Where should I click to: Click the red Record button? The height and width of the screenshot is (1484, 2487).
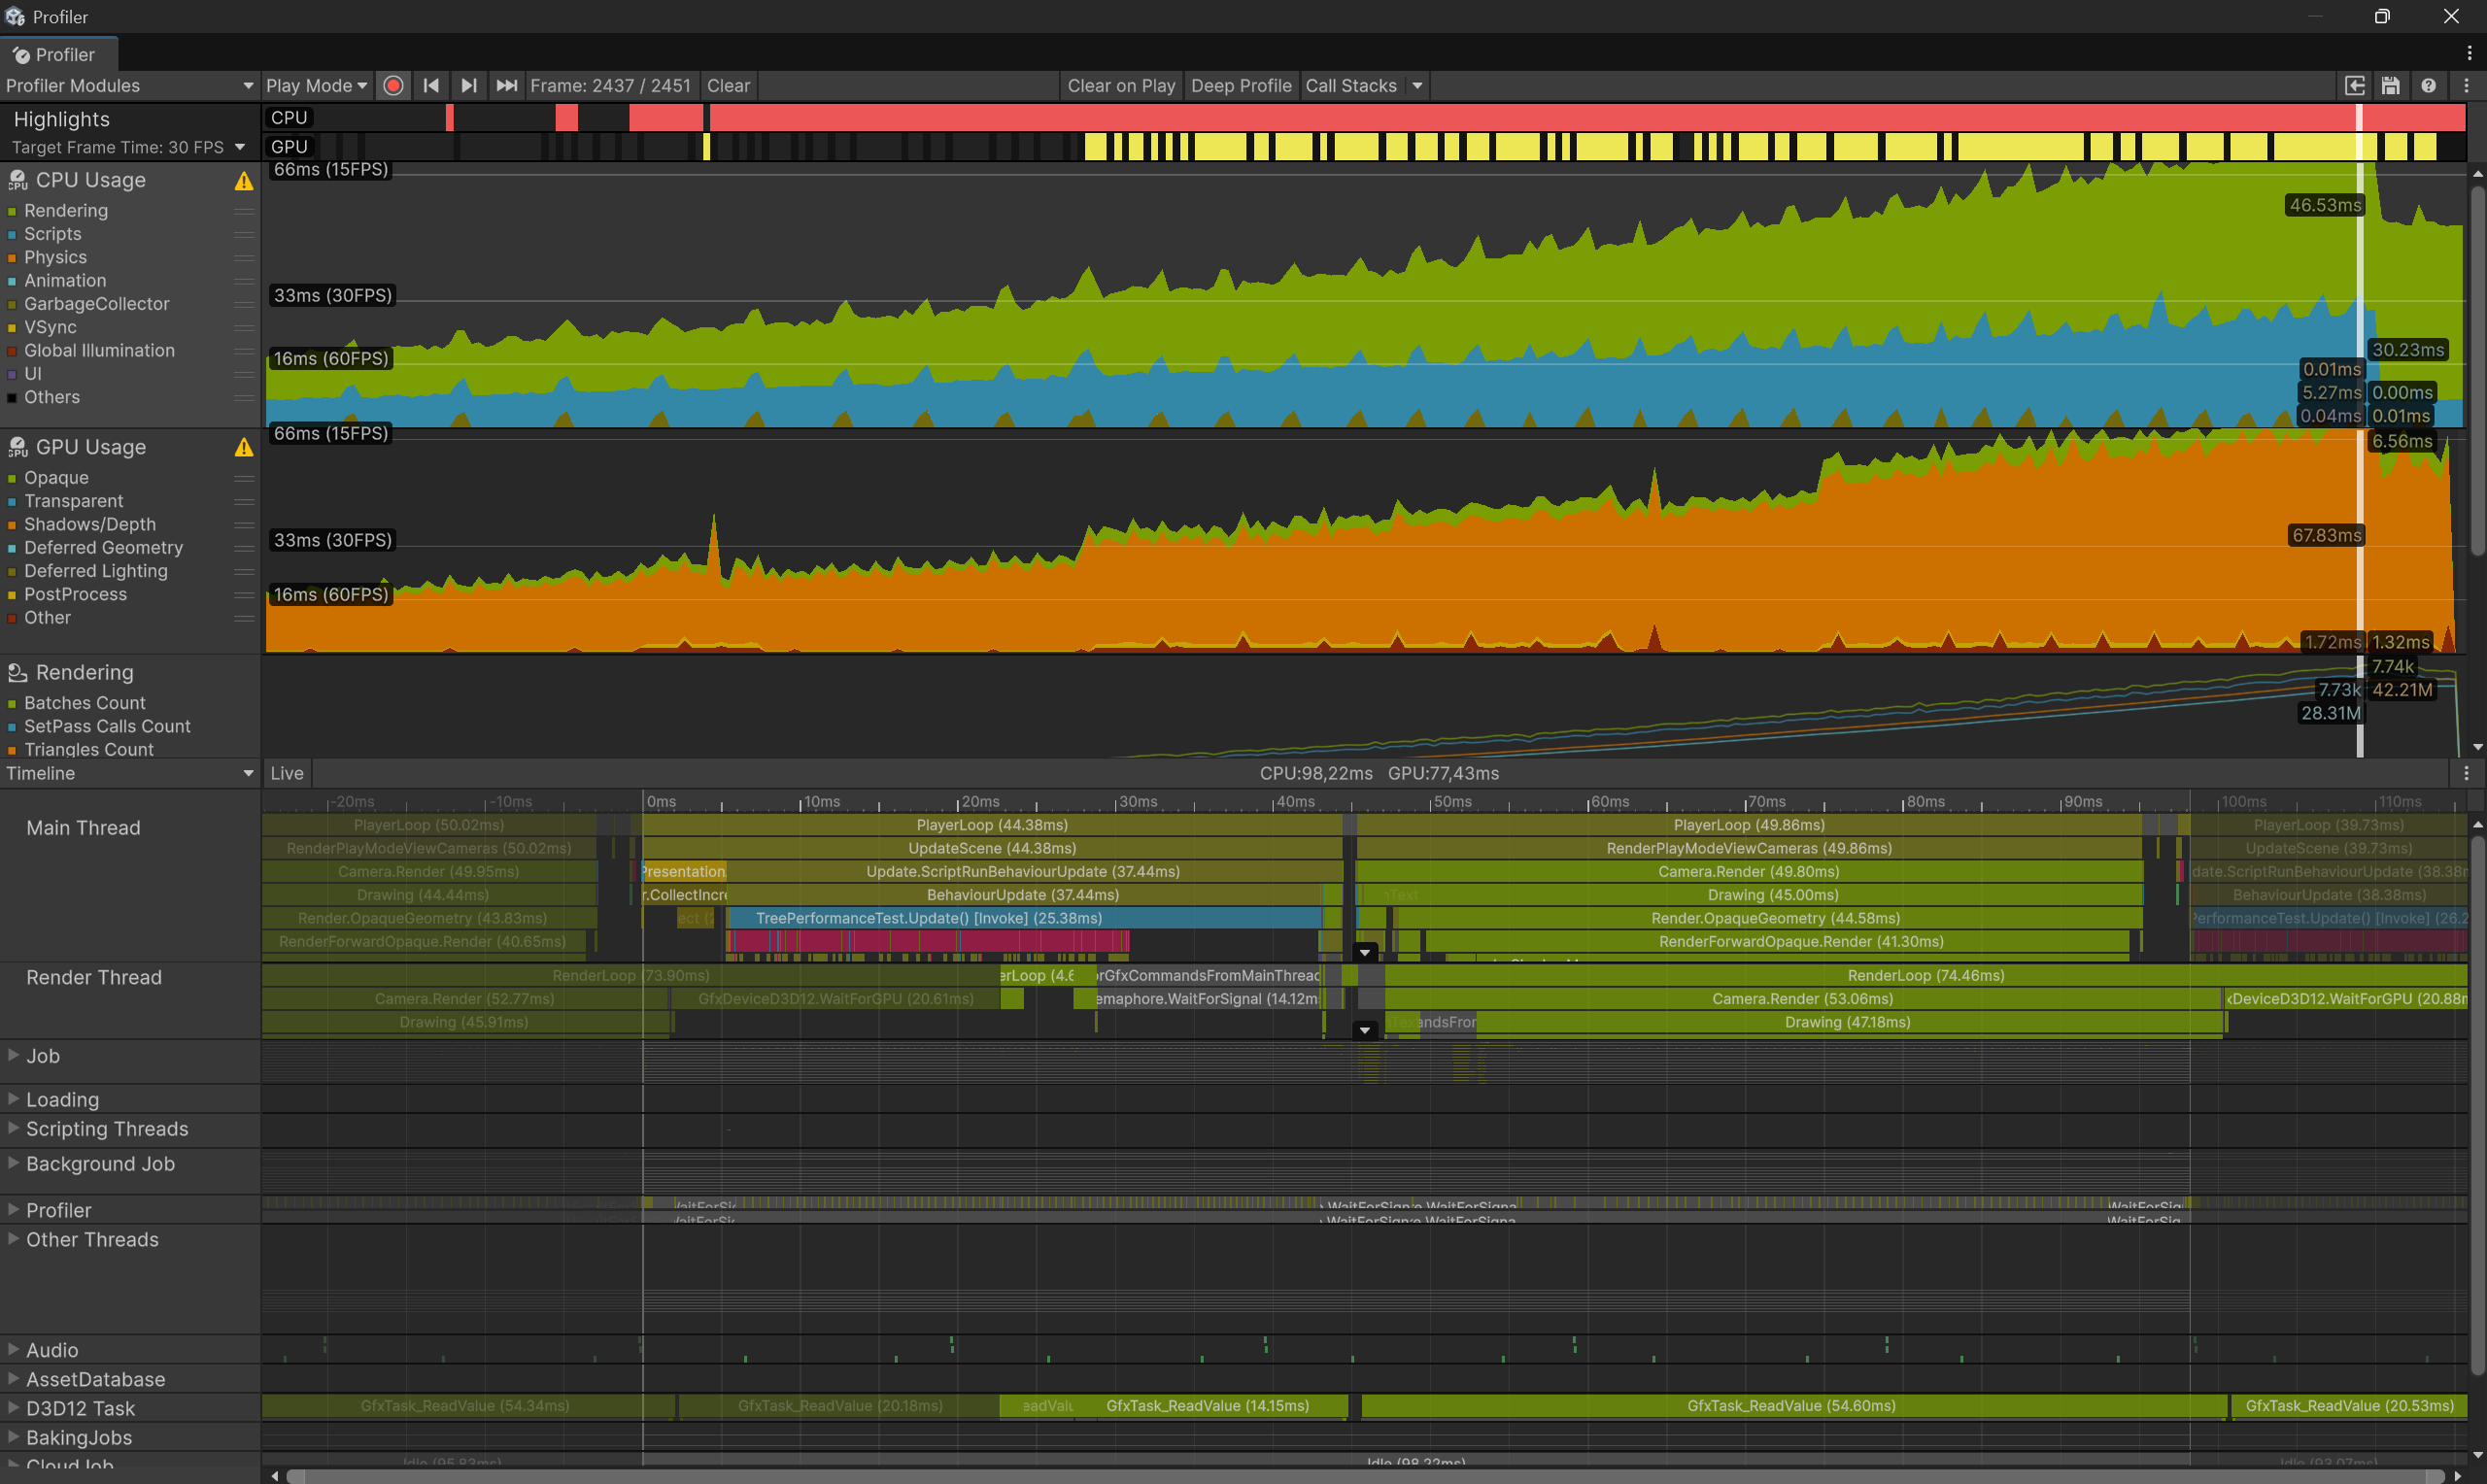393,86
